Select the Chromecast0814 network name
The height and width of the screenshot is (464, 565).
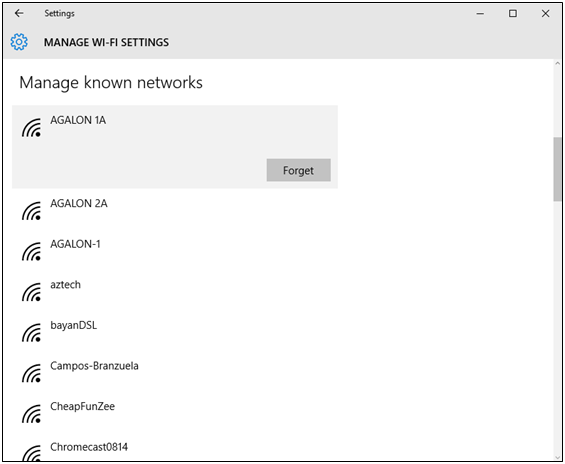[89, 447]
